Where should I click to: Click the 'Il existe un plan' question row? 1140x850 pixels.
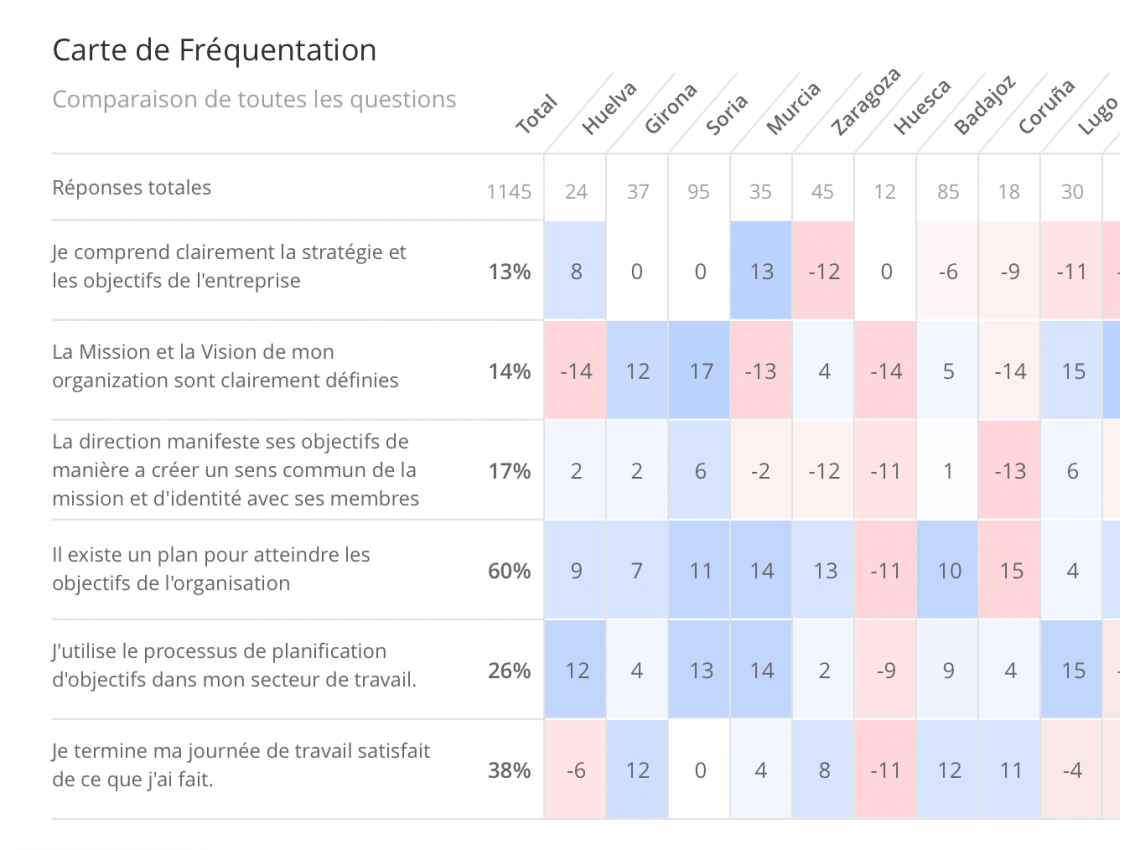point(211,568)
